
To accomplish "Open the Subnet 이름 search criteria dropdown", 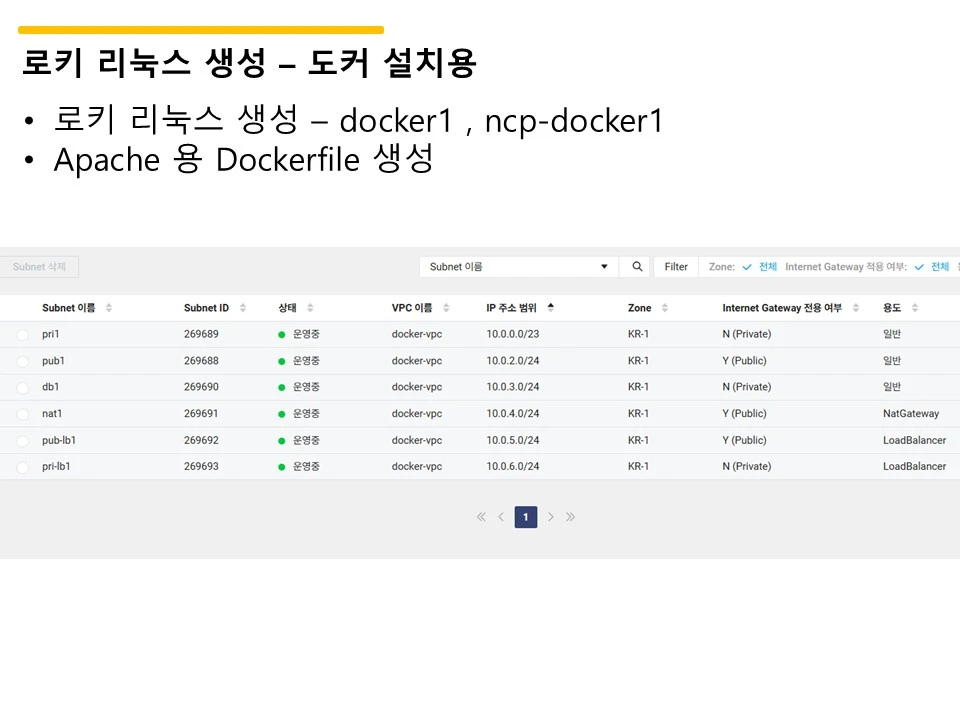I will coord(604,267).
